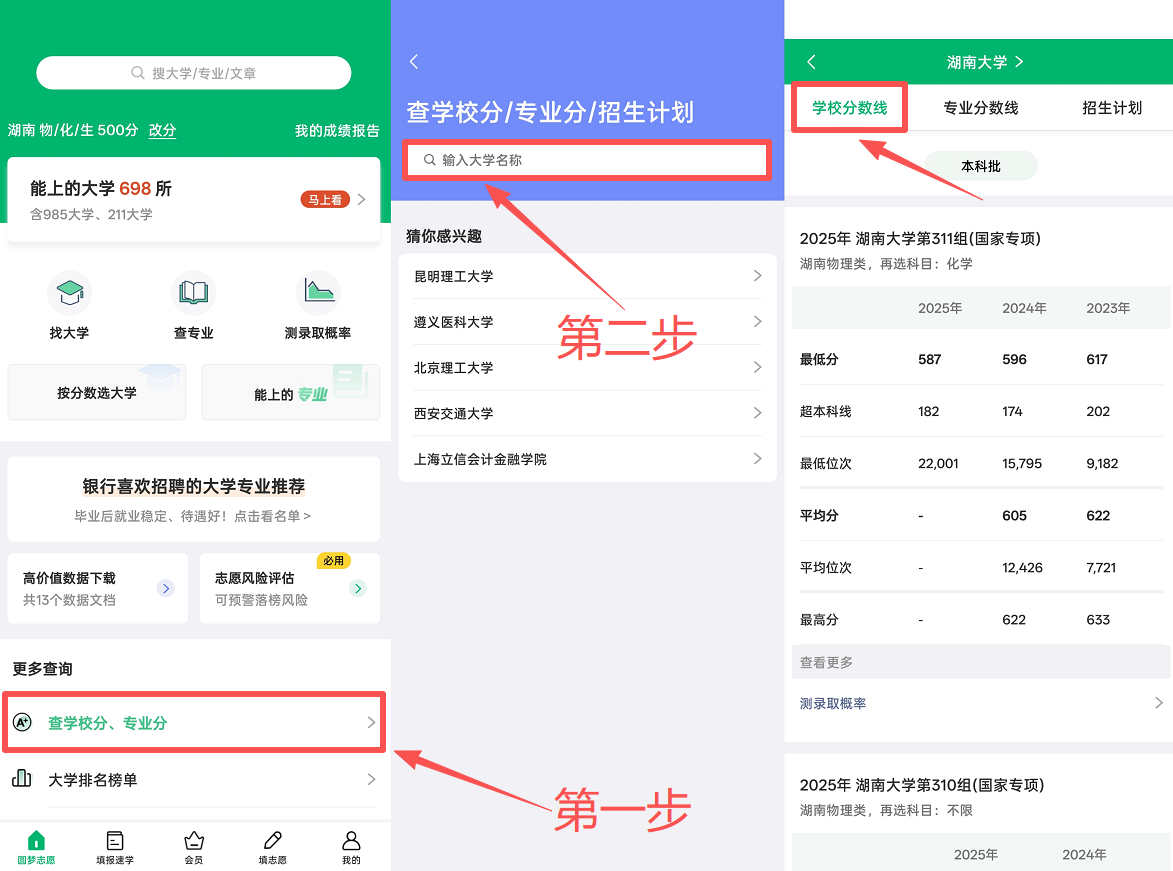Click the 改分 link next to score

(162, 130)
